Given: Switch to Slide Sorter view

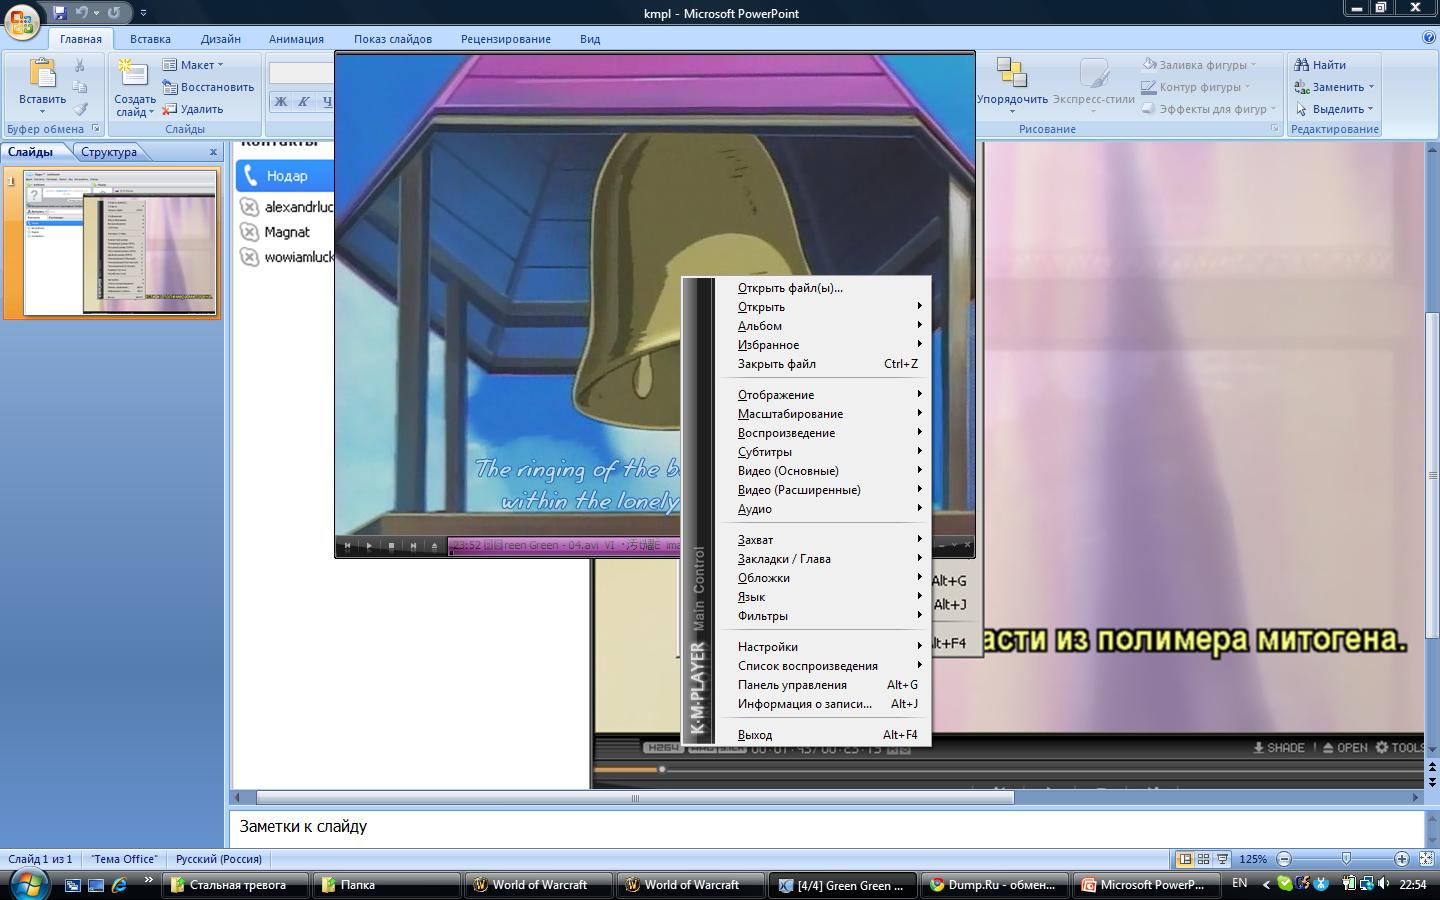Looking at the screenshot, I should [1204, 859].
